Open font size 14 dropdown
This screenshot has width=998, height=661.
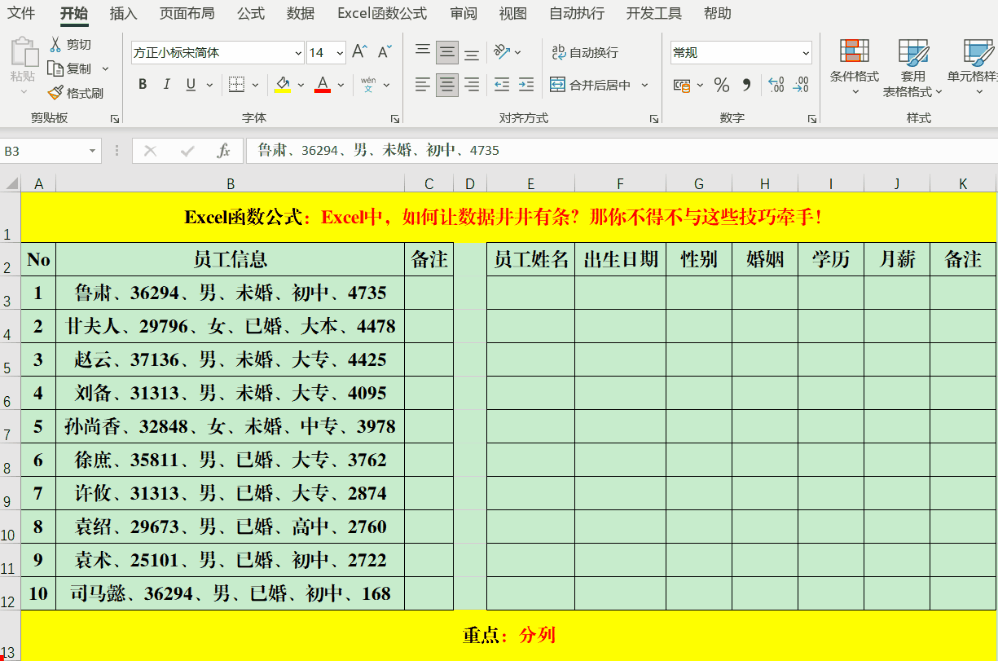coord(340,53)
